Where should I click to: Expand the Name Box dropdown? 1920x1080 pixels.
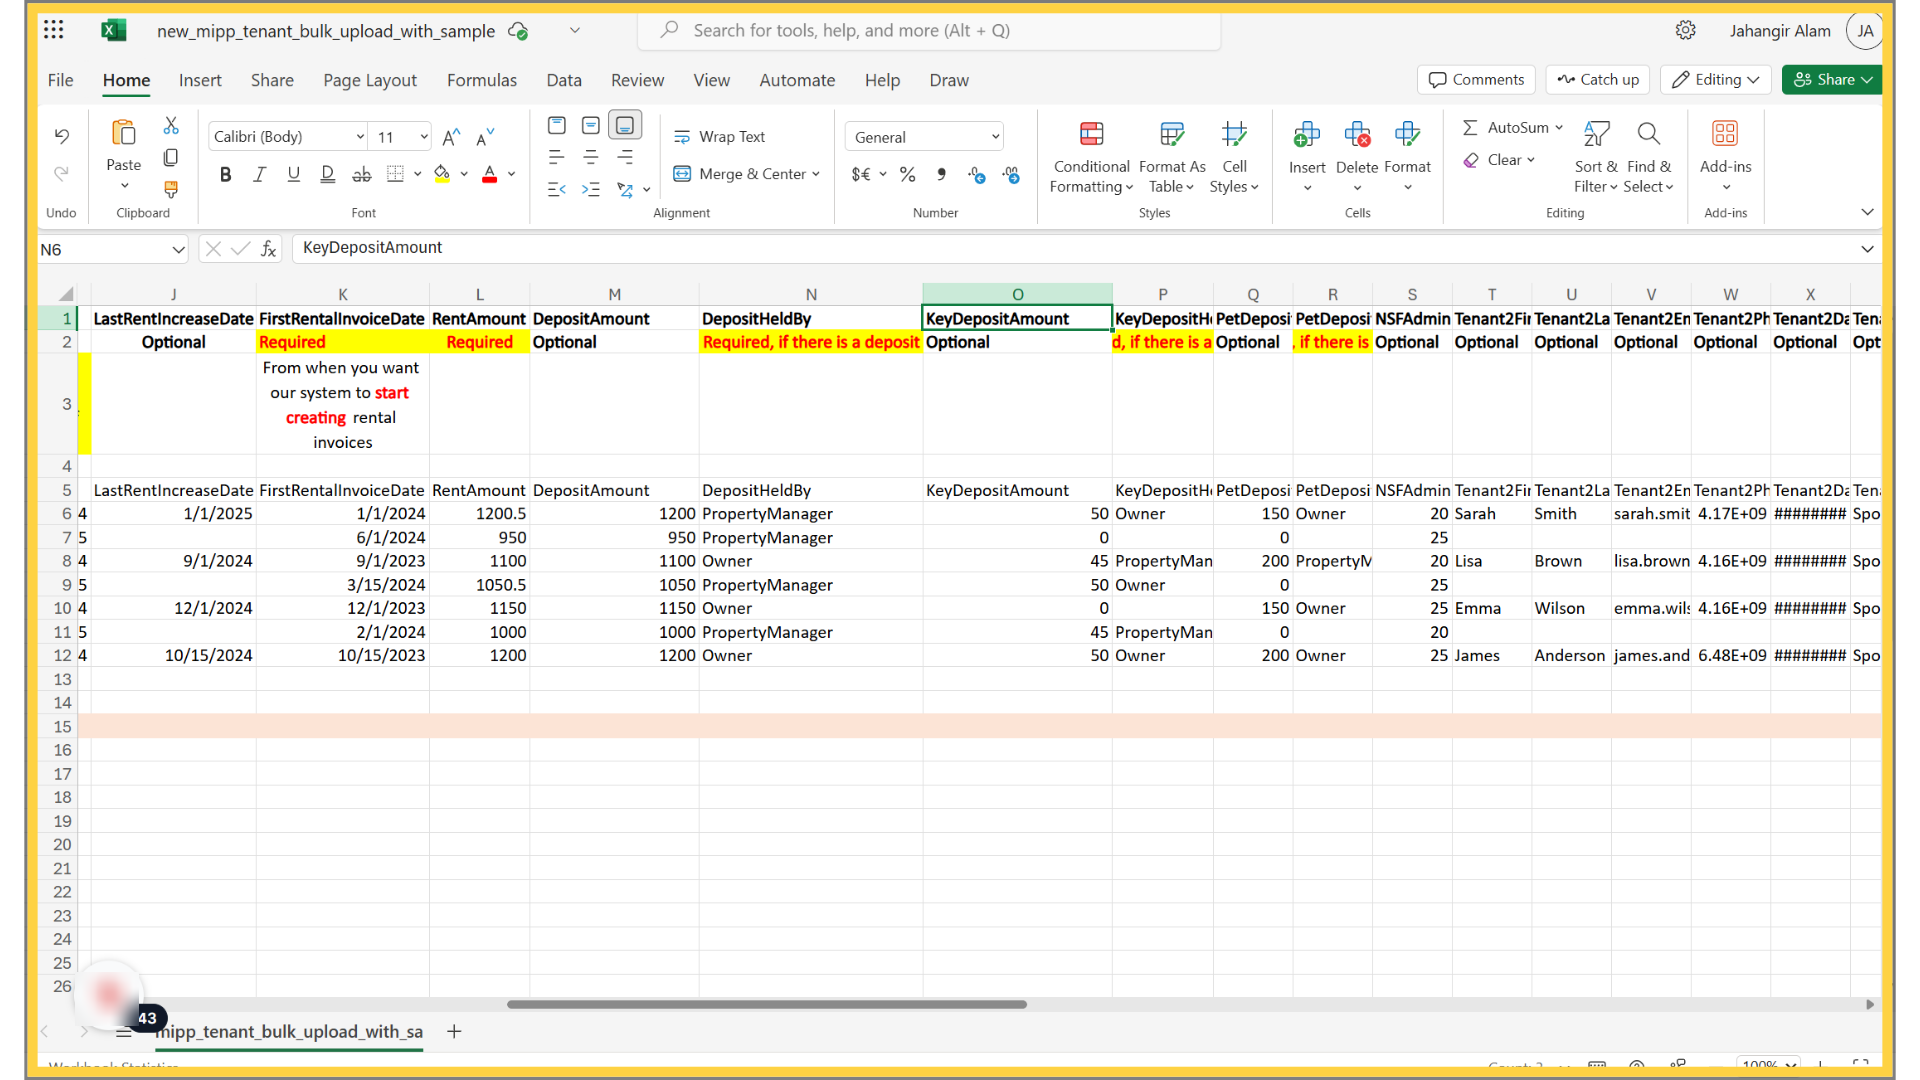[x=178, y=249]
